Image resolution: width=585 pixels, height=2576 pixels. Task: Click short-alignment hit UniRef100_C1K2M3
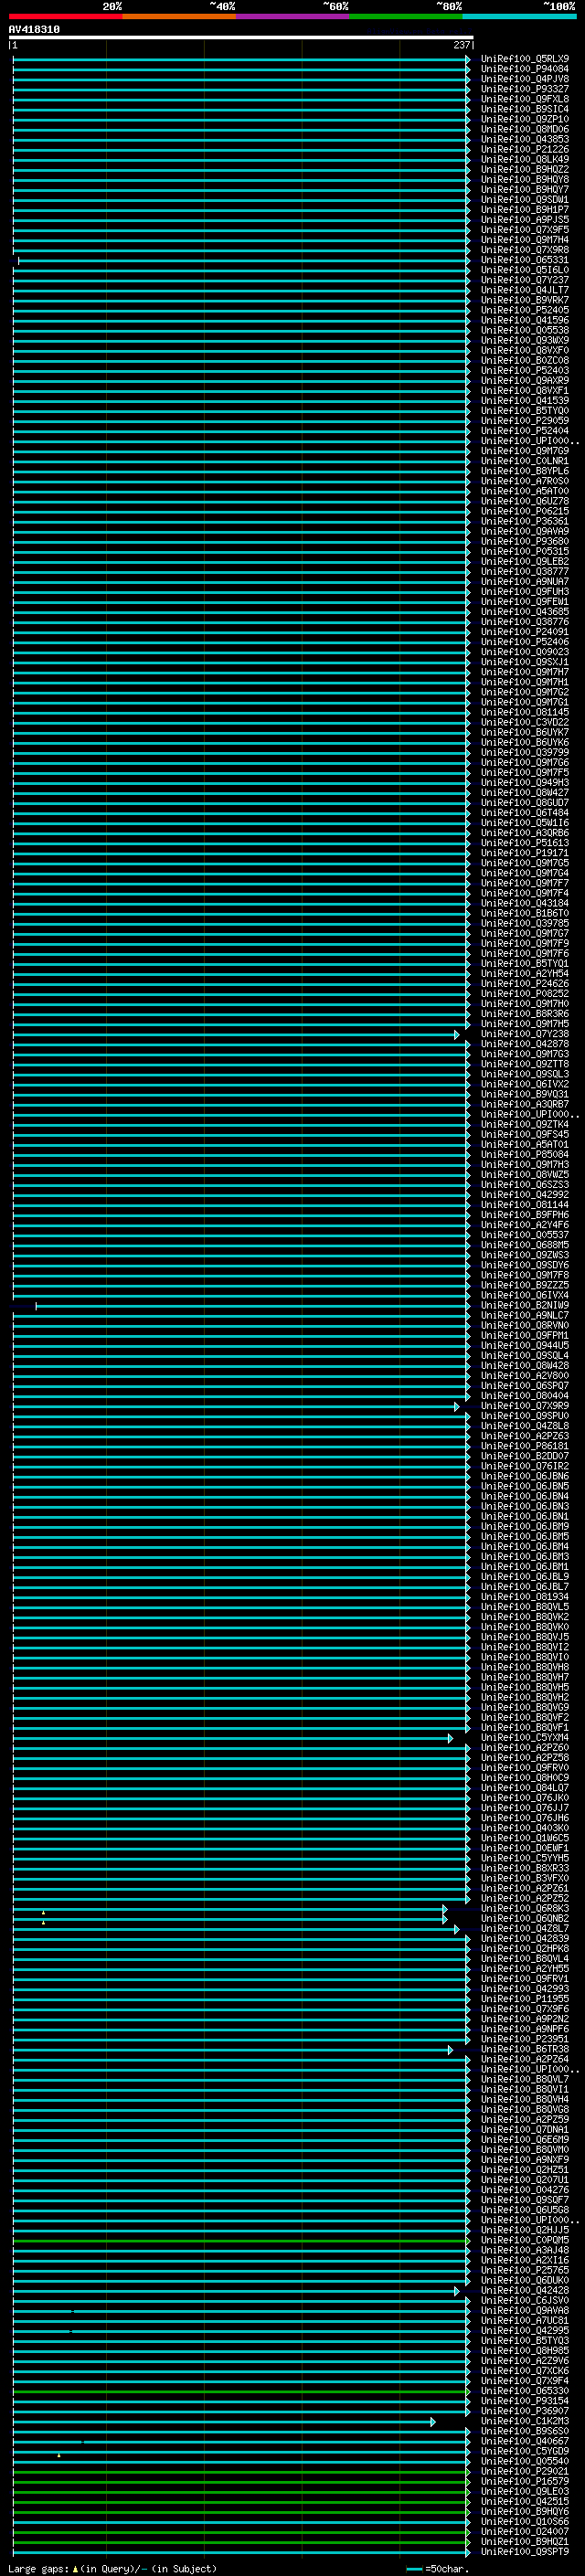coord(524,2421)
